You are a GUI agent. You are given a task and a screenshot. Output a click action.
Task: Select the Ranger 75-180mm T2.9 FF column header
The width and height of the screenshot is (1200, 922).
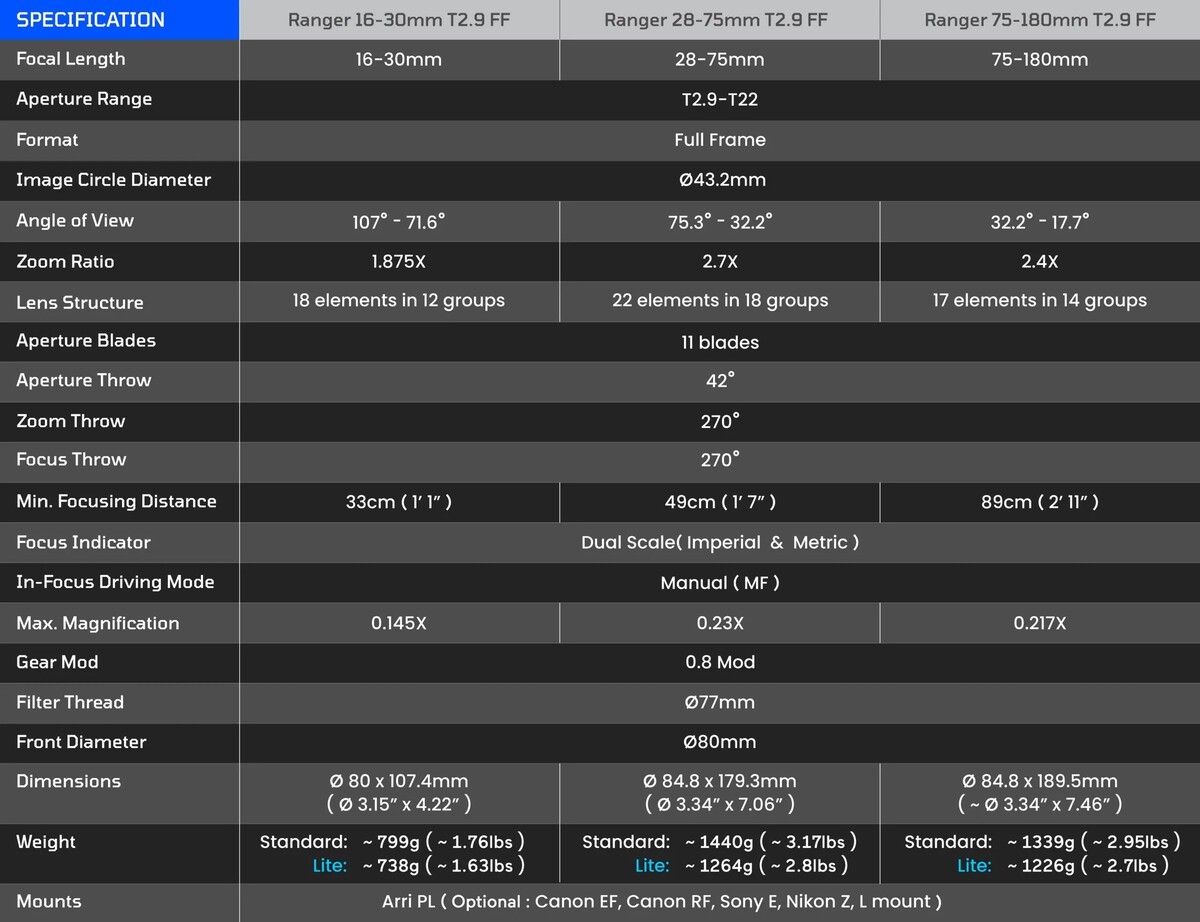pyautogui.click(x=1040, y=20)
